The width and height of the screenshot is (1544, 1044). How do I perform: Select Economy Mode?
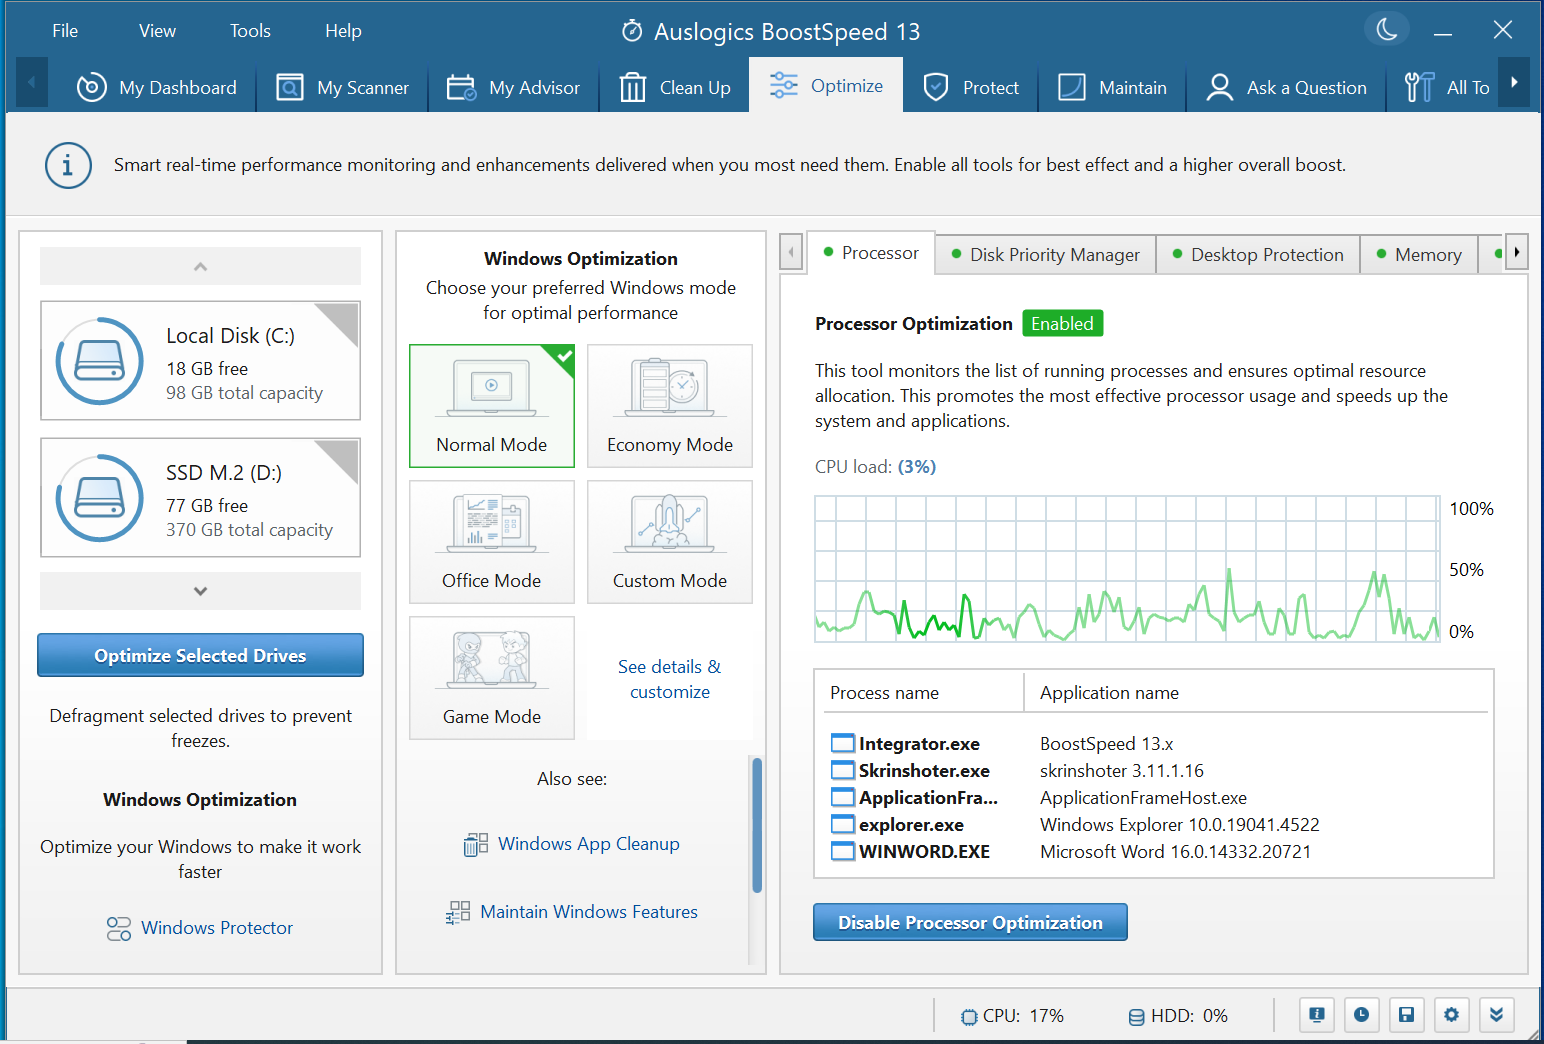pos(670,406)
